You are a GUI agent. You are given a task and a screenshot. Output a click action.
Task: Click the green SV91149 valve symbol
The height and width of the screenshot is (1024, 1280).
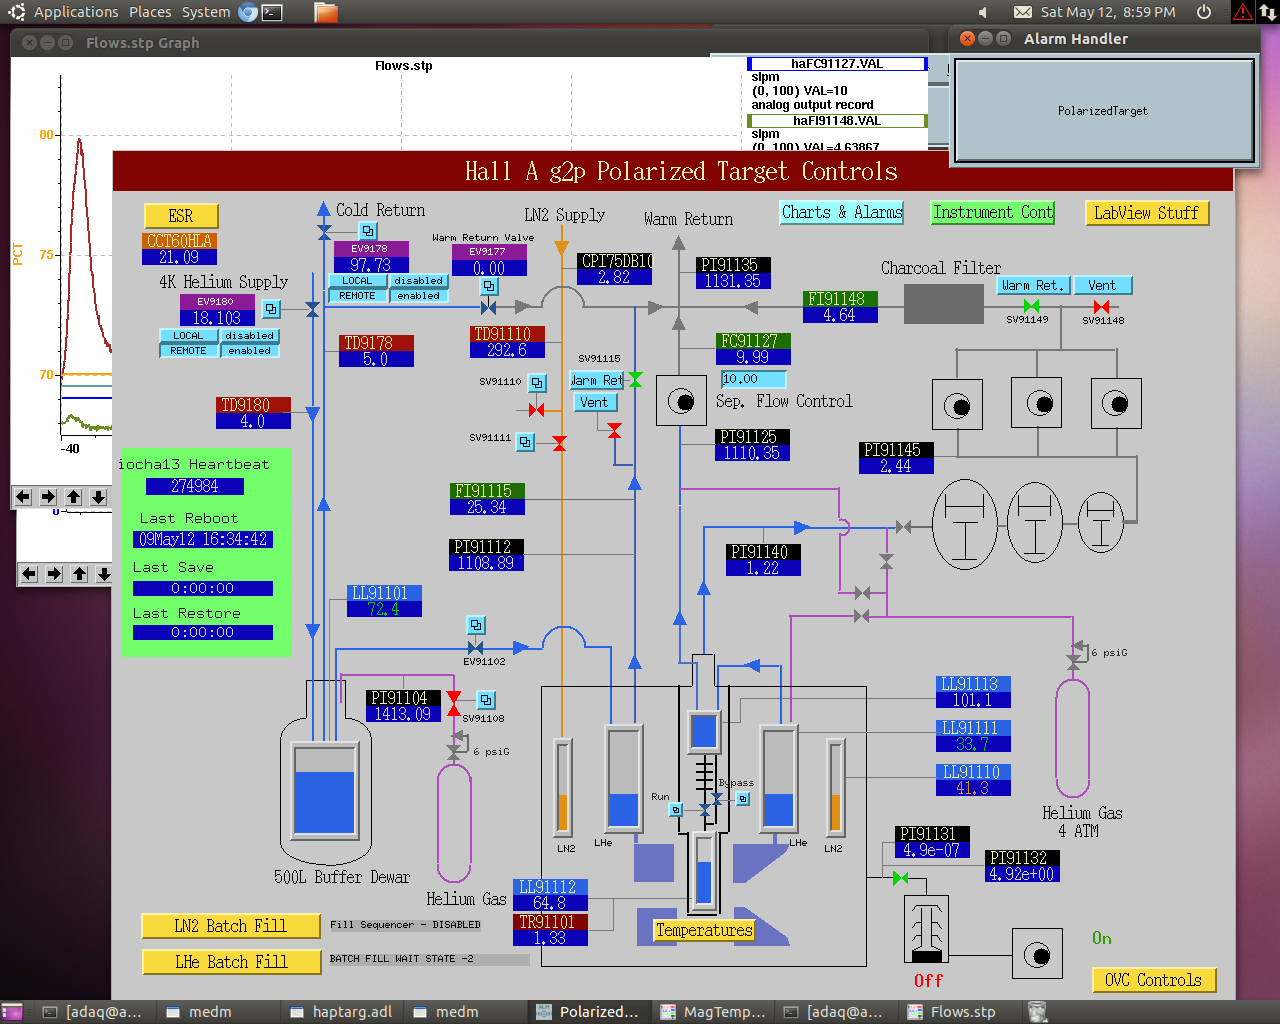[1031, 306]
